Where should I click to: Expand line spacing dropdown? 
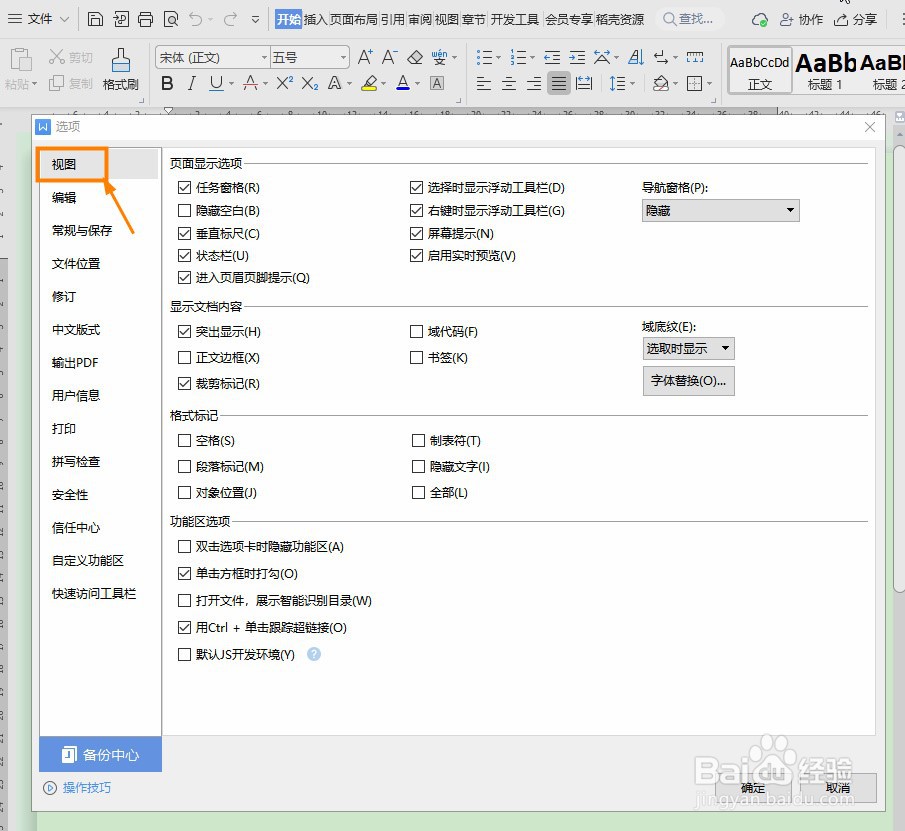pos(633,84)
